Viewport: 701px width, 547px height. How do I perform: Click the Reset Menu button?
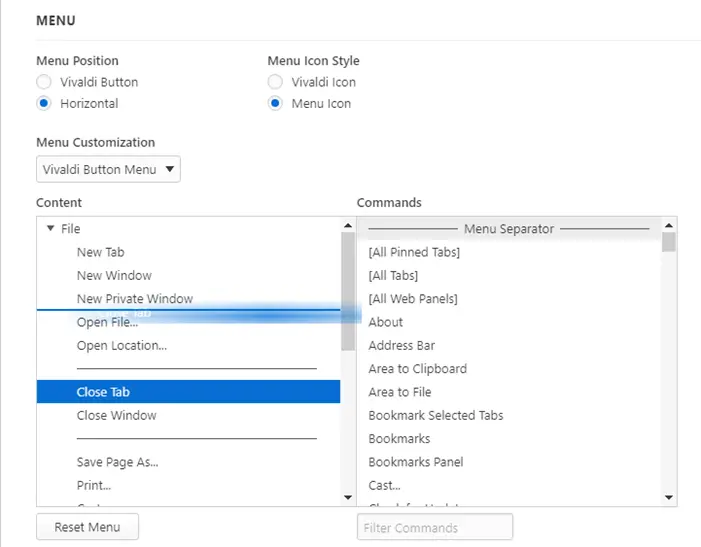[x=88, y=527]
